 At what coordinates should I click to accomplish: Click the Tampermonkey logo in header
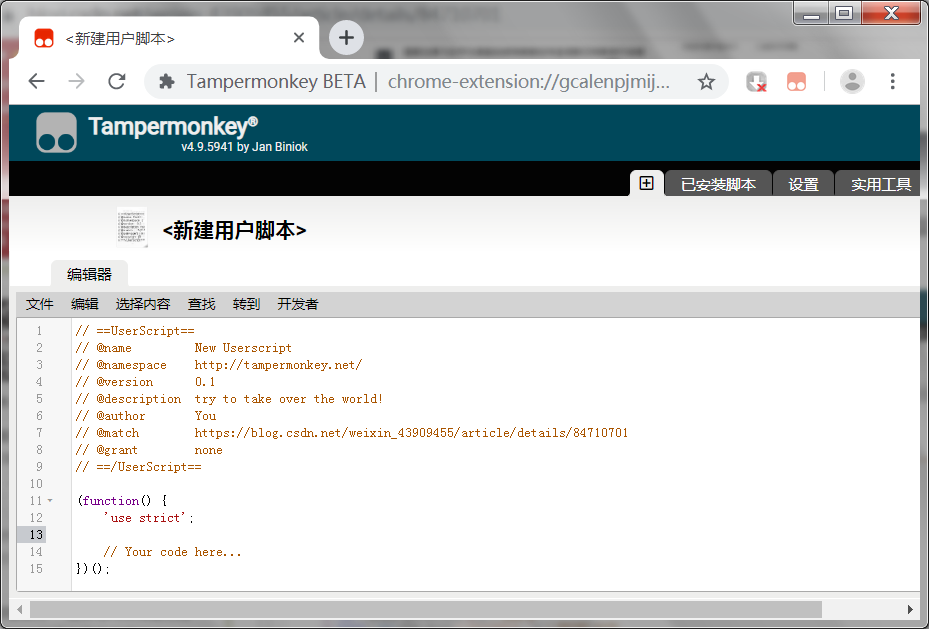click(x=56, y=133)
